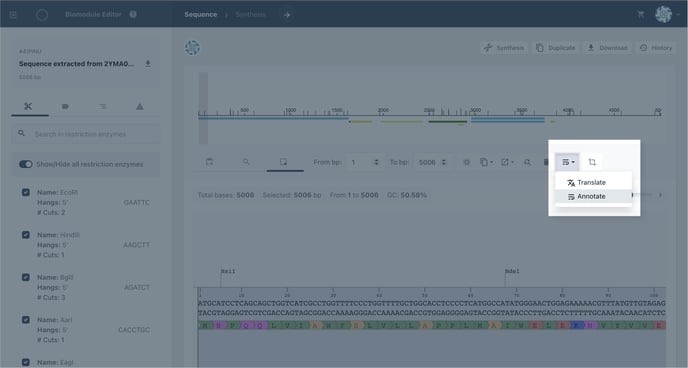Click the sequence logo icon above map
Viewport: 688px width, 368px height.
point(192,48)
